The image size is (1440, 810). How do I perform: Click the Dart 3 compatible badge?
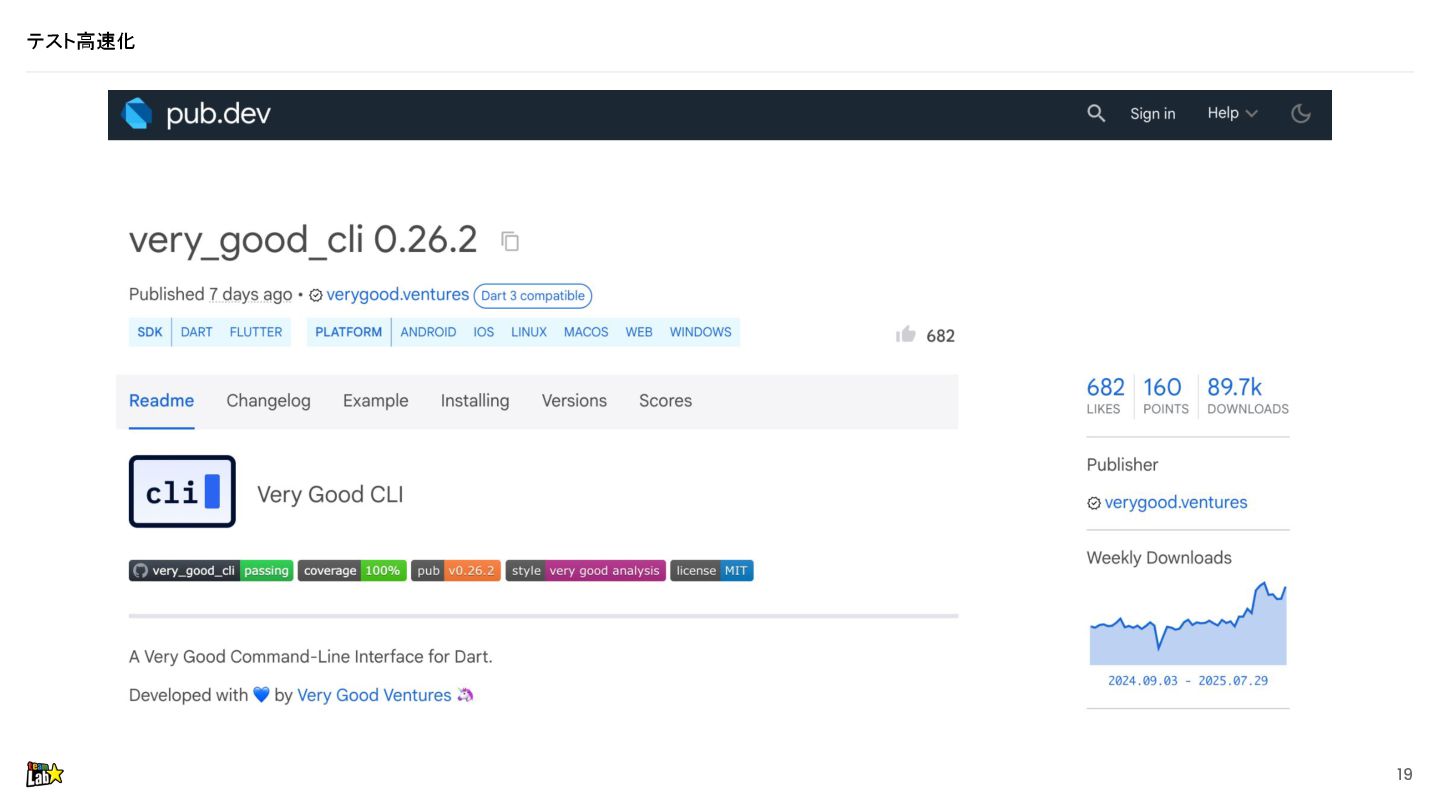[533, 296]
